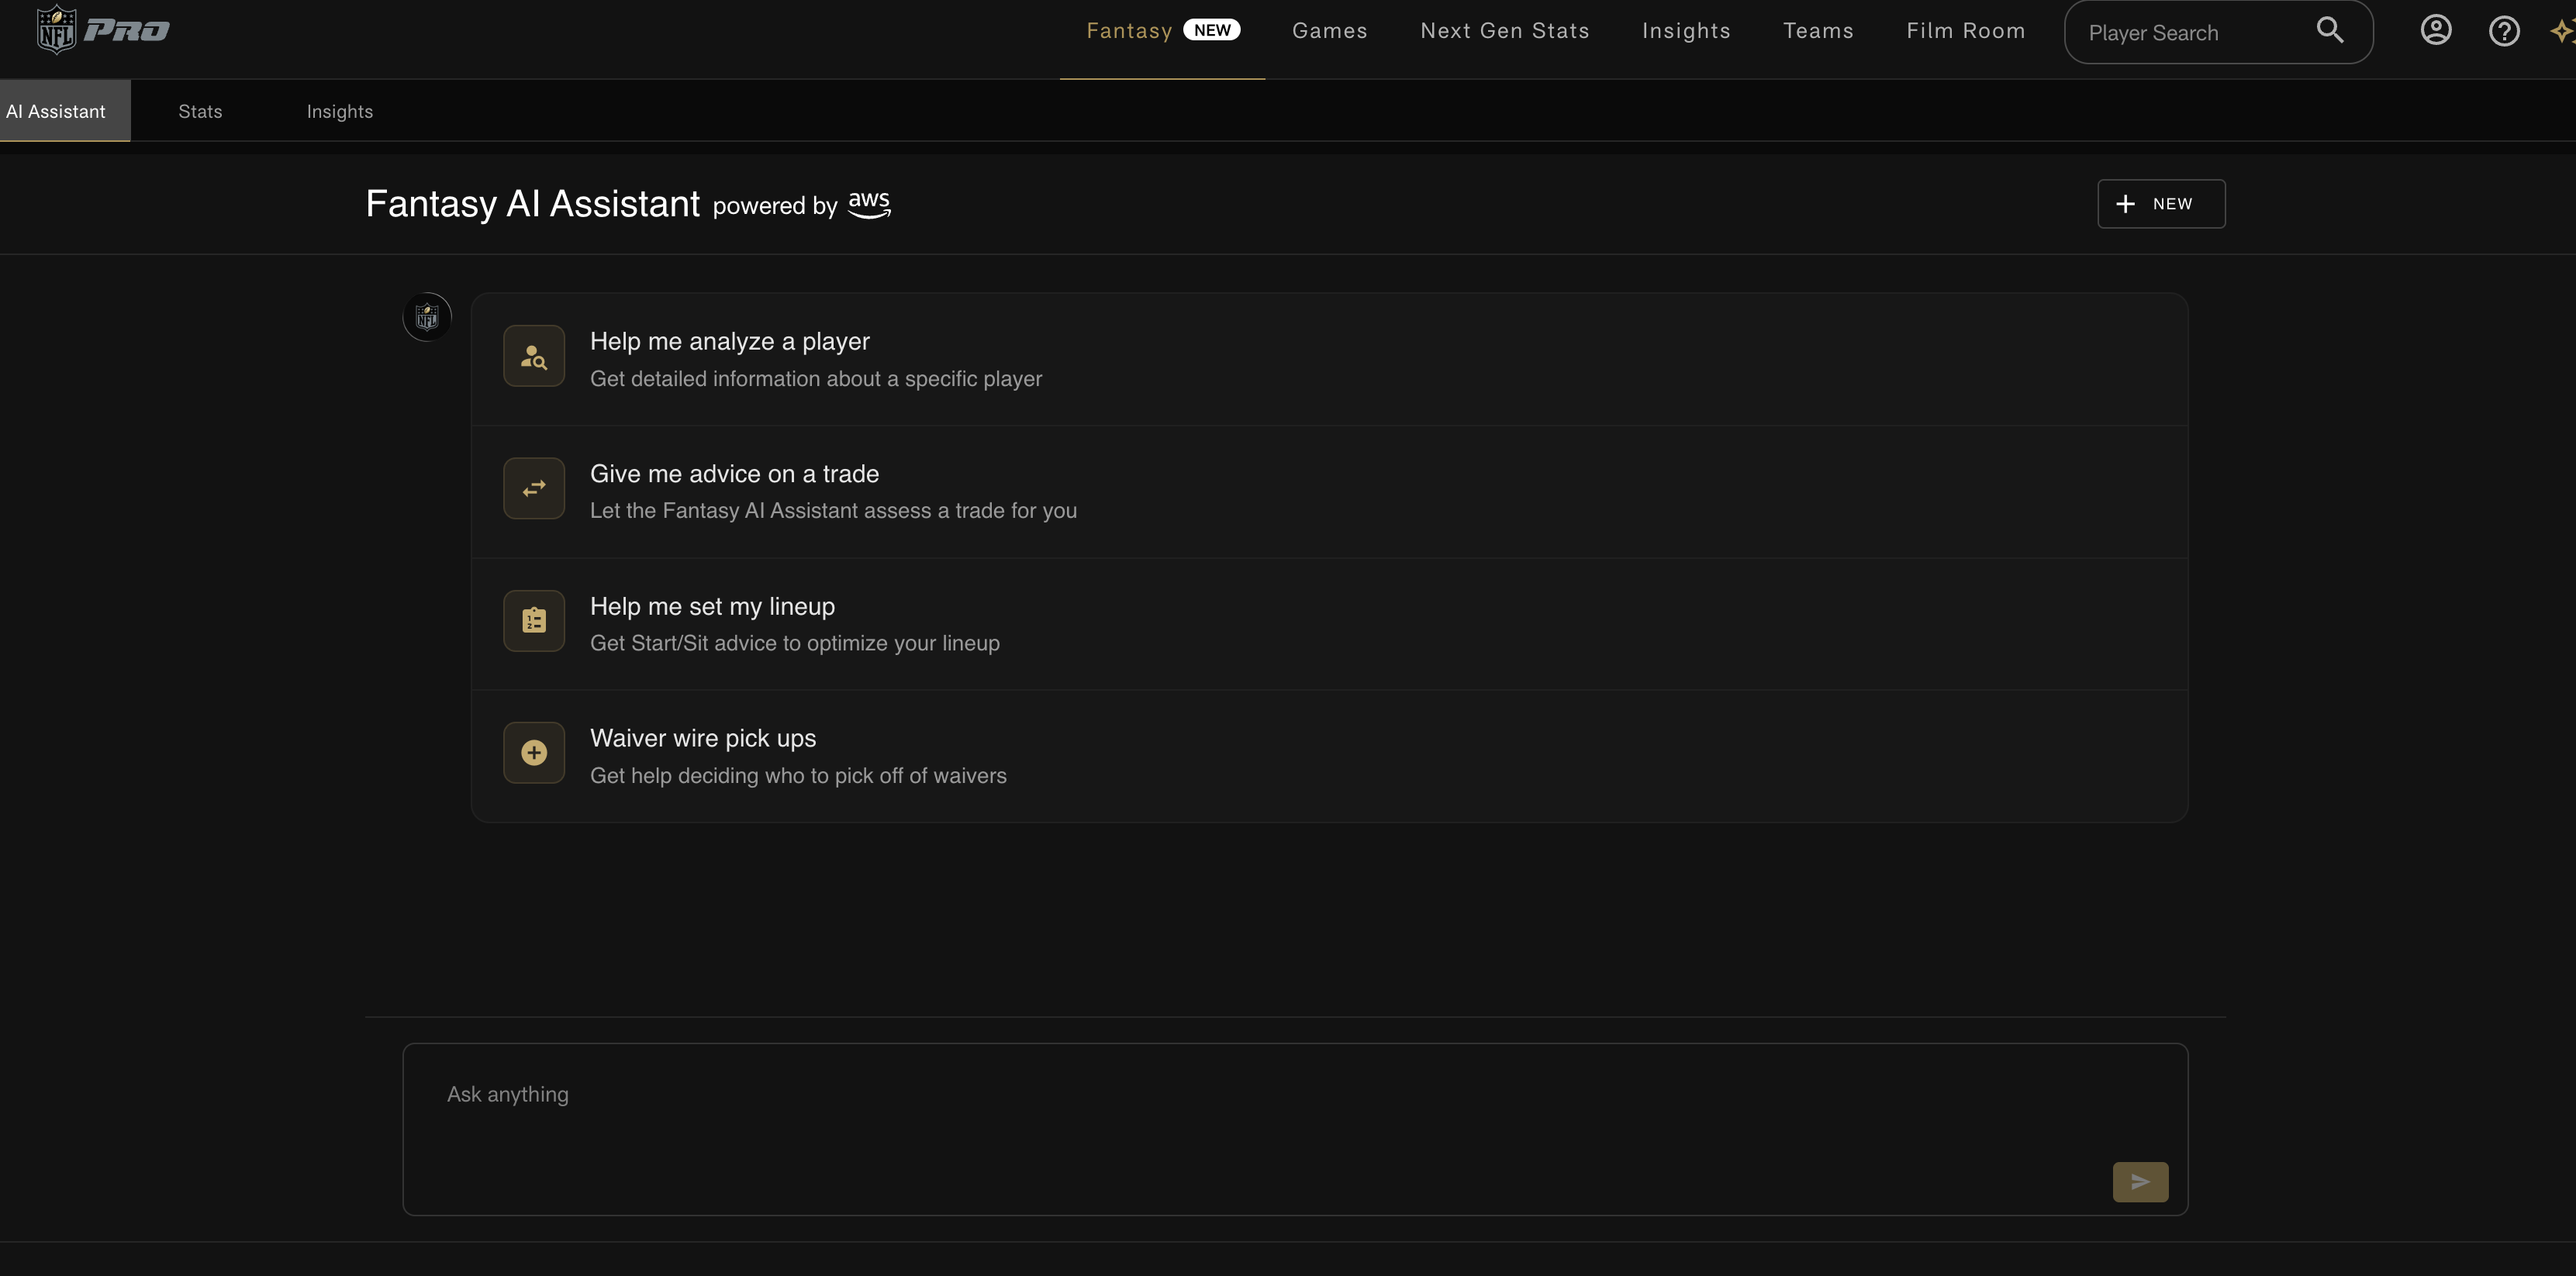Viewport: 2576px width, 1276px height.
Task: Start a new chat with NEW button
Action: click(2160, 204)
